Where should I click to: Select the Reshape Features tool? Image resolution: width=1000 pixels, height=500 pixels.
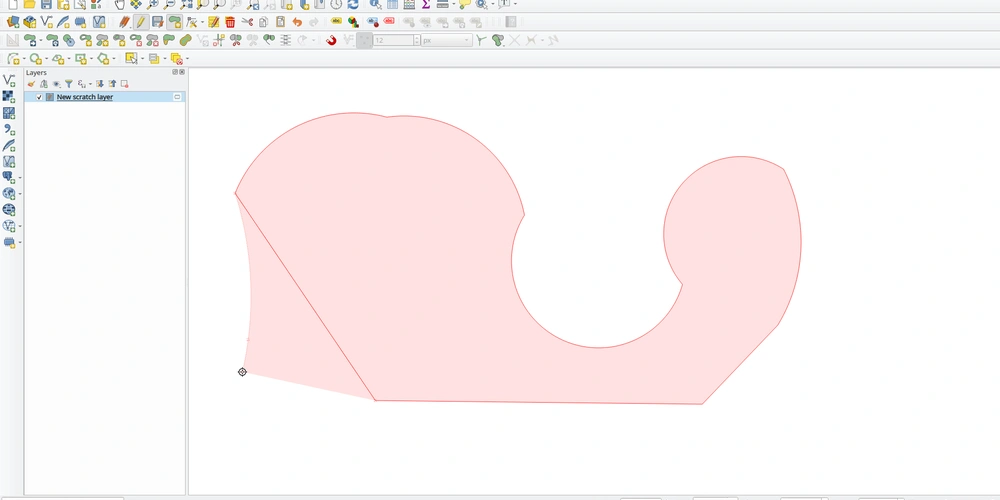[x=168, y=40]
